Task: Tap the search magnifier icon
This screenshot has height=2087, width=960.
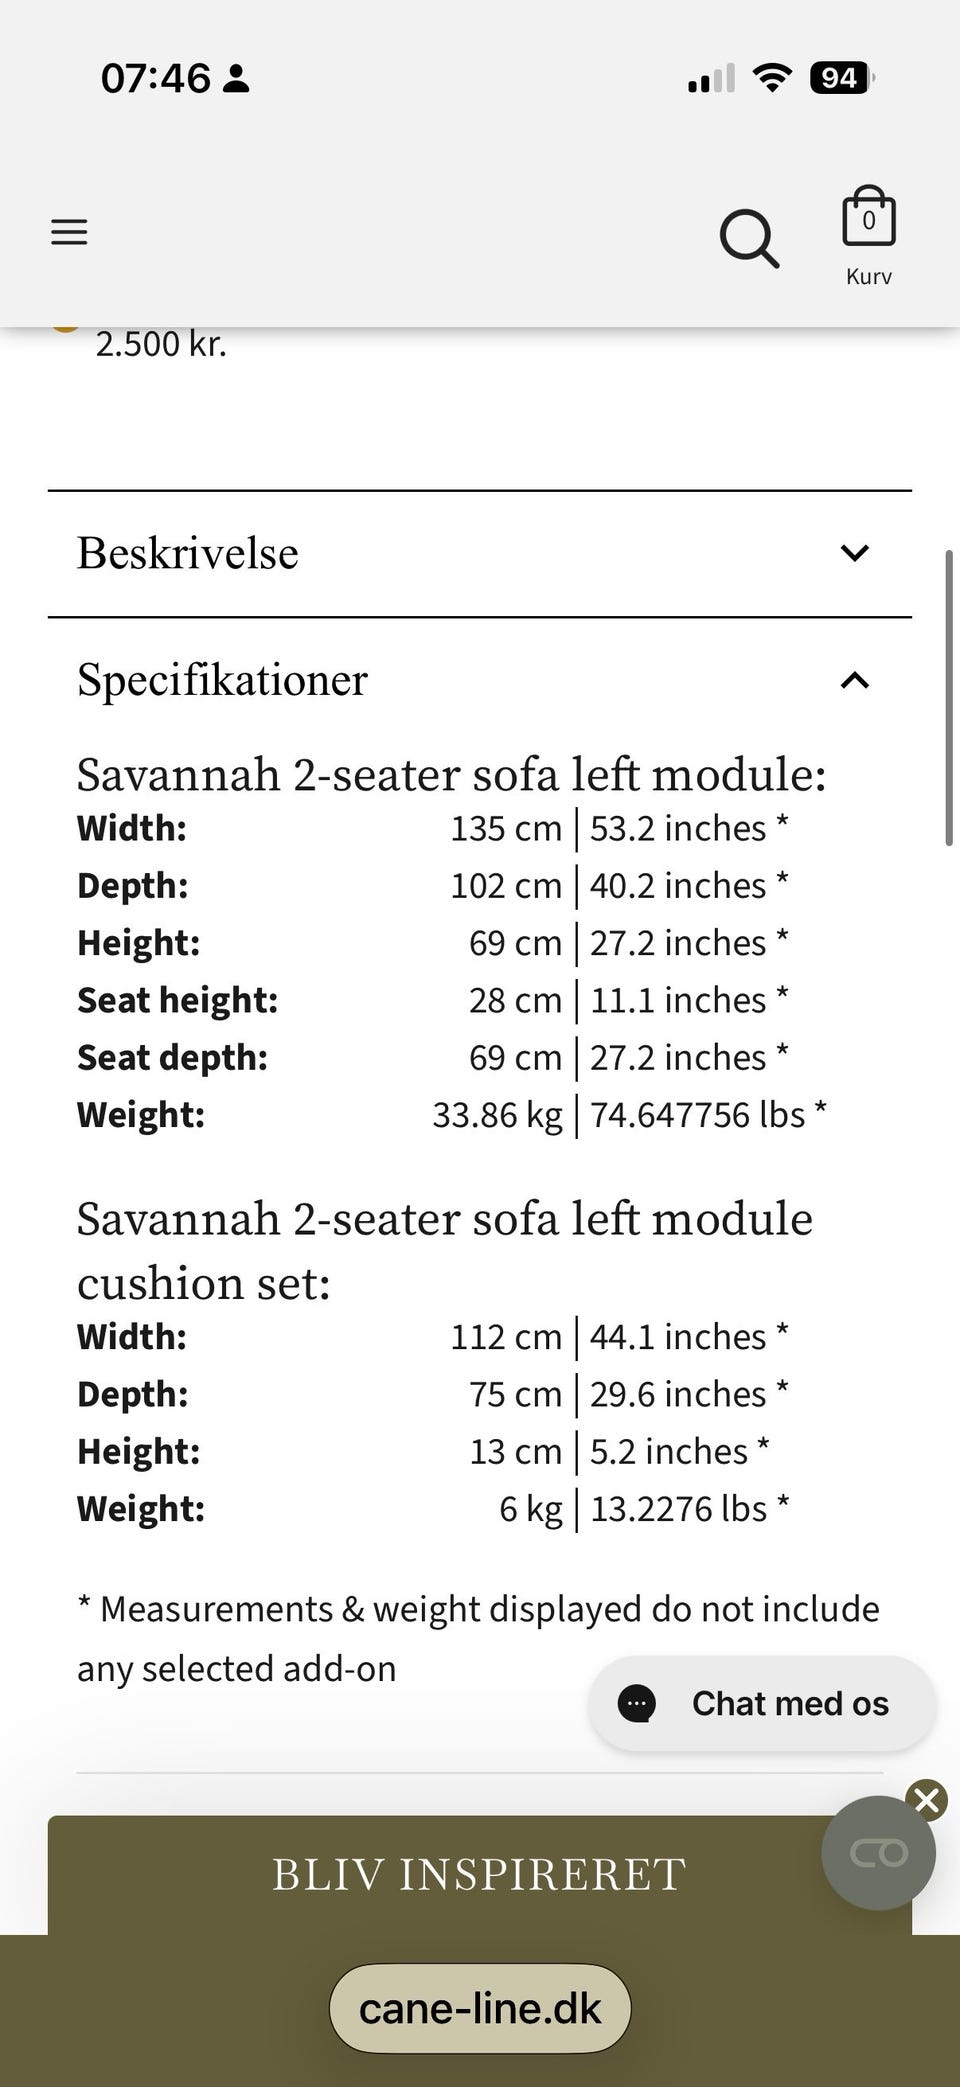Action: click(749, 238)
